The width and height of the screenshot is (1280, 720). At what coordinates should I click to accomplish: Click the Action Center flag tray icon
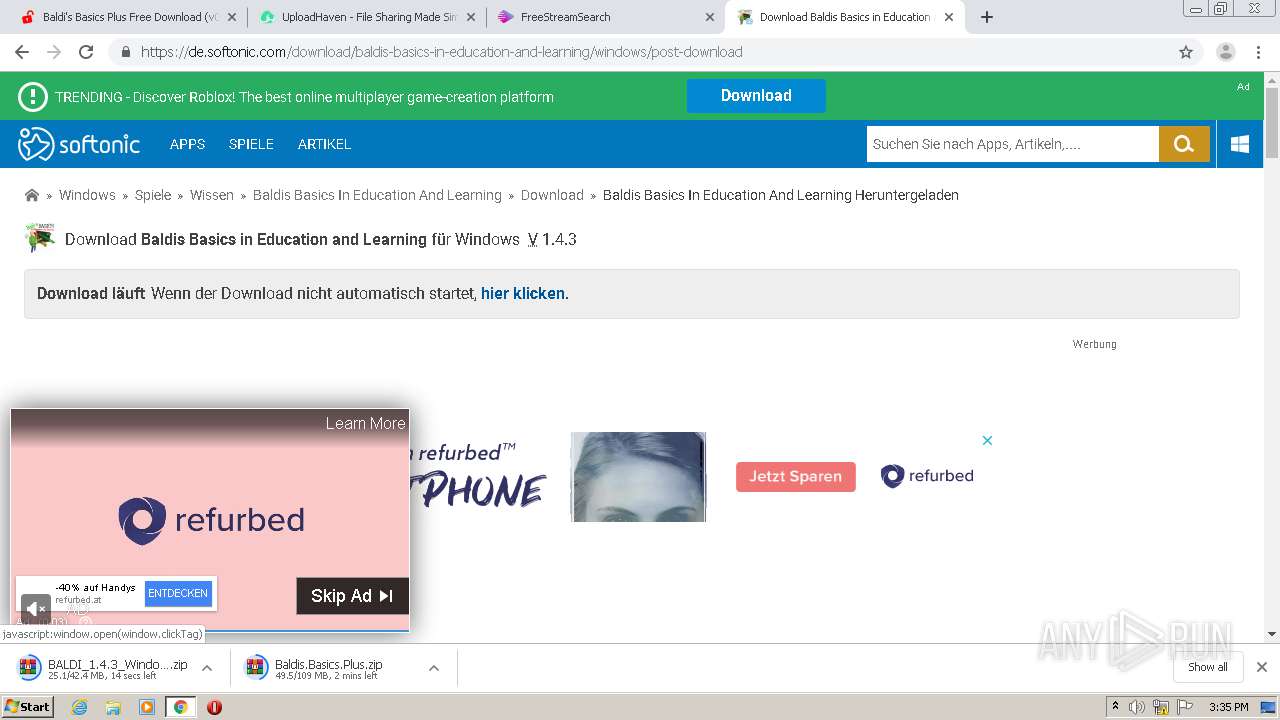[1185, 707]
